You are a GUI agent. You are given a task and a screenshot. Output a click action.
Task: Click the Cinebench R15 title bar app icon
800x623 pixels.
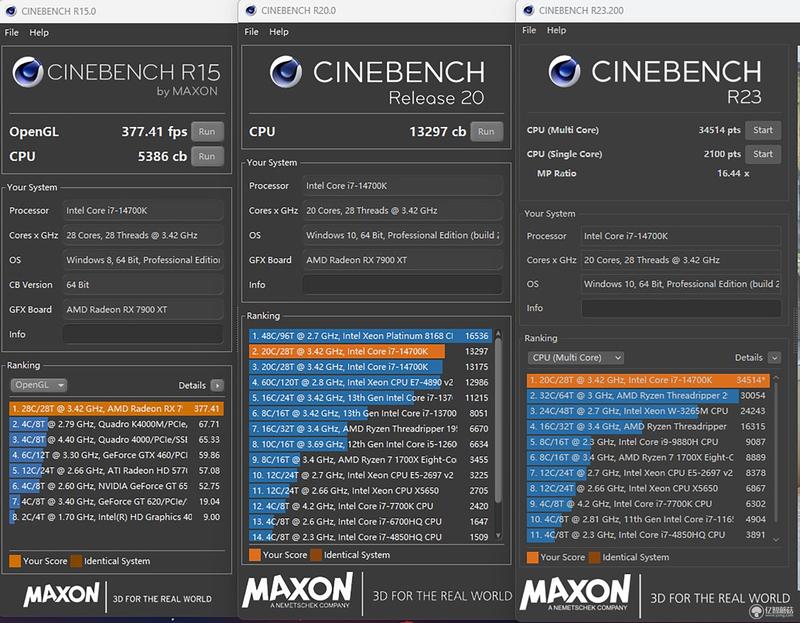point(11,11)
